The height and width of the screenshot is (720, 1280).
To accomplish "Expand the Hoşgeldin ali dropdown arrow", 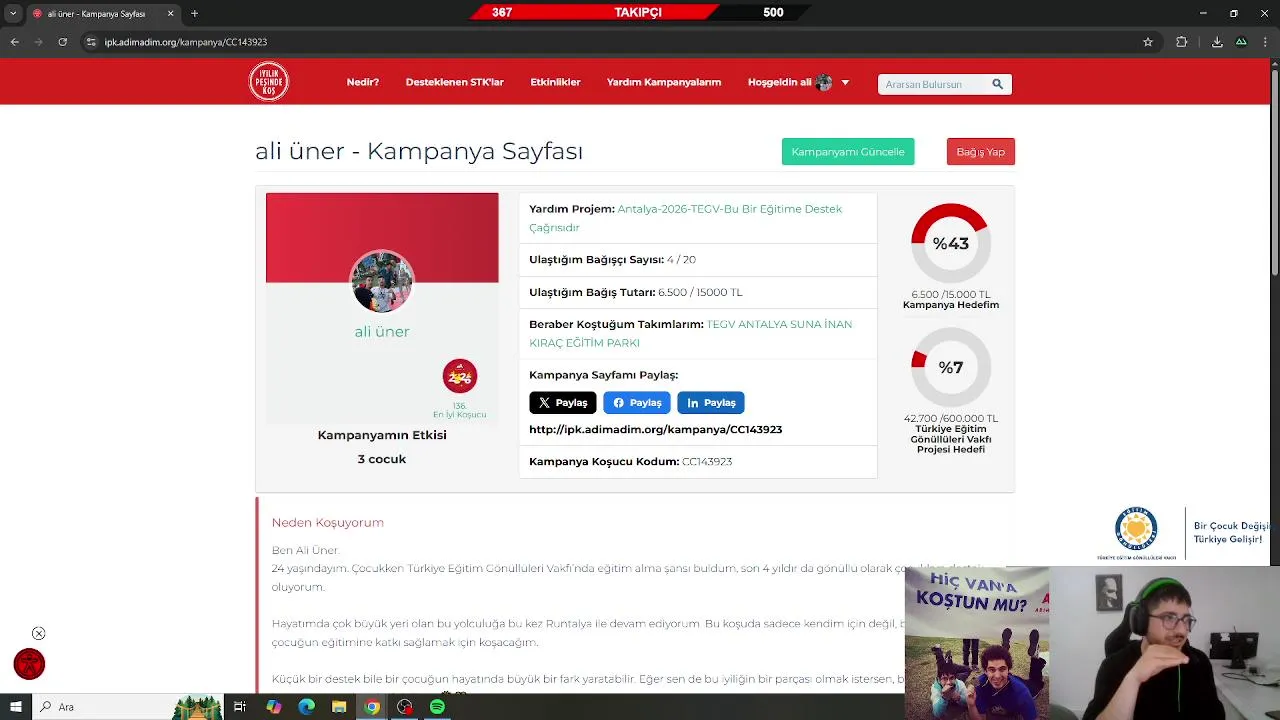I will point(845,82).
